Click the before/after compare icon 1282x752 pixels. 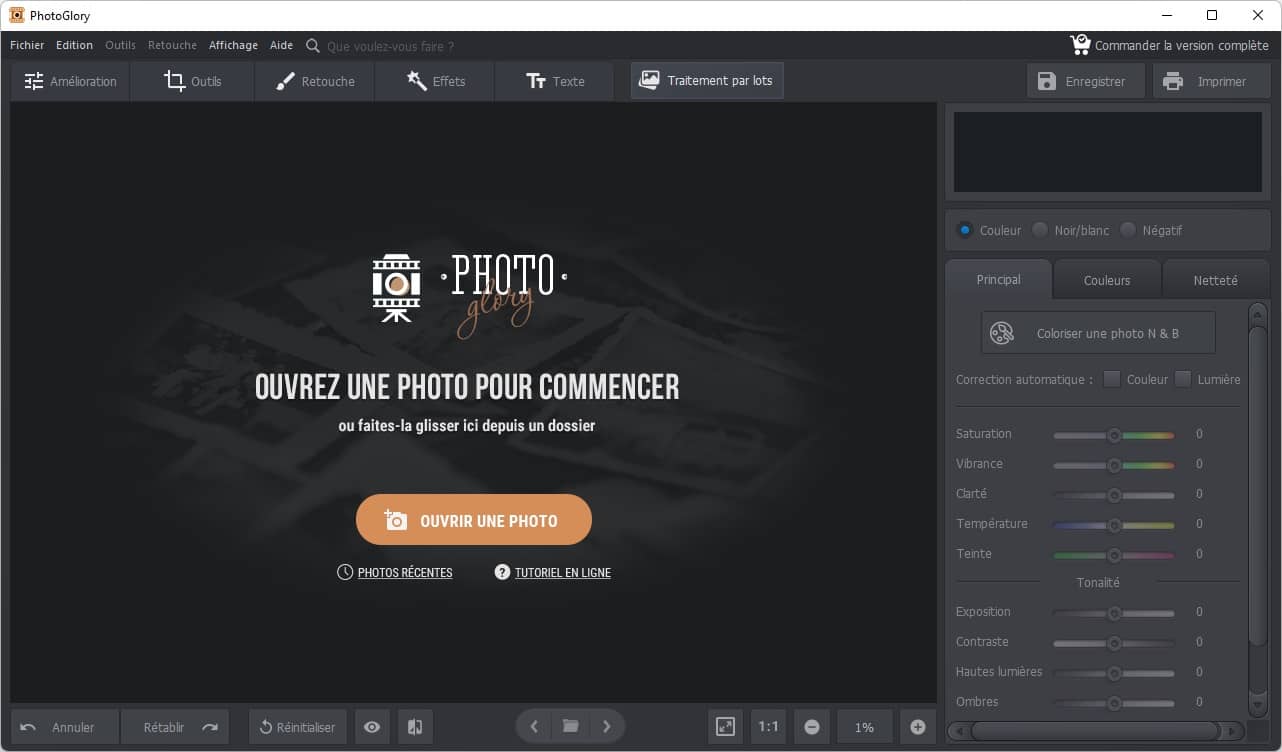(x=415, y=727)
